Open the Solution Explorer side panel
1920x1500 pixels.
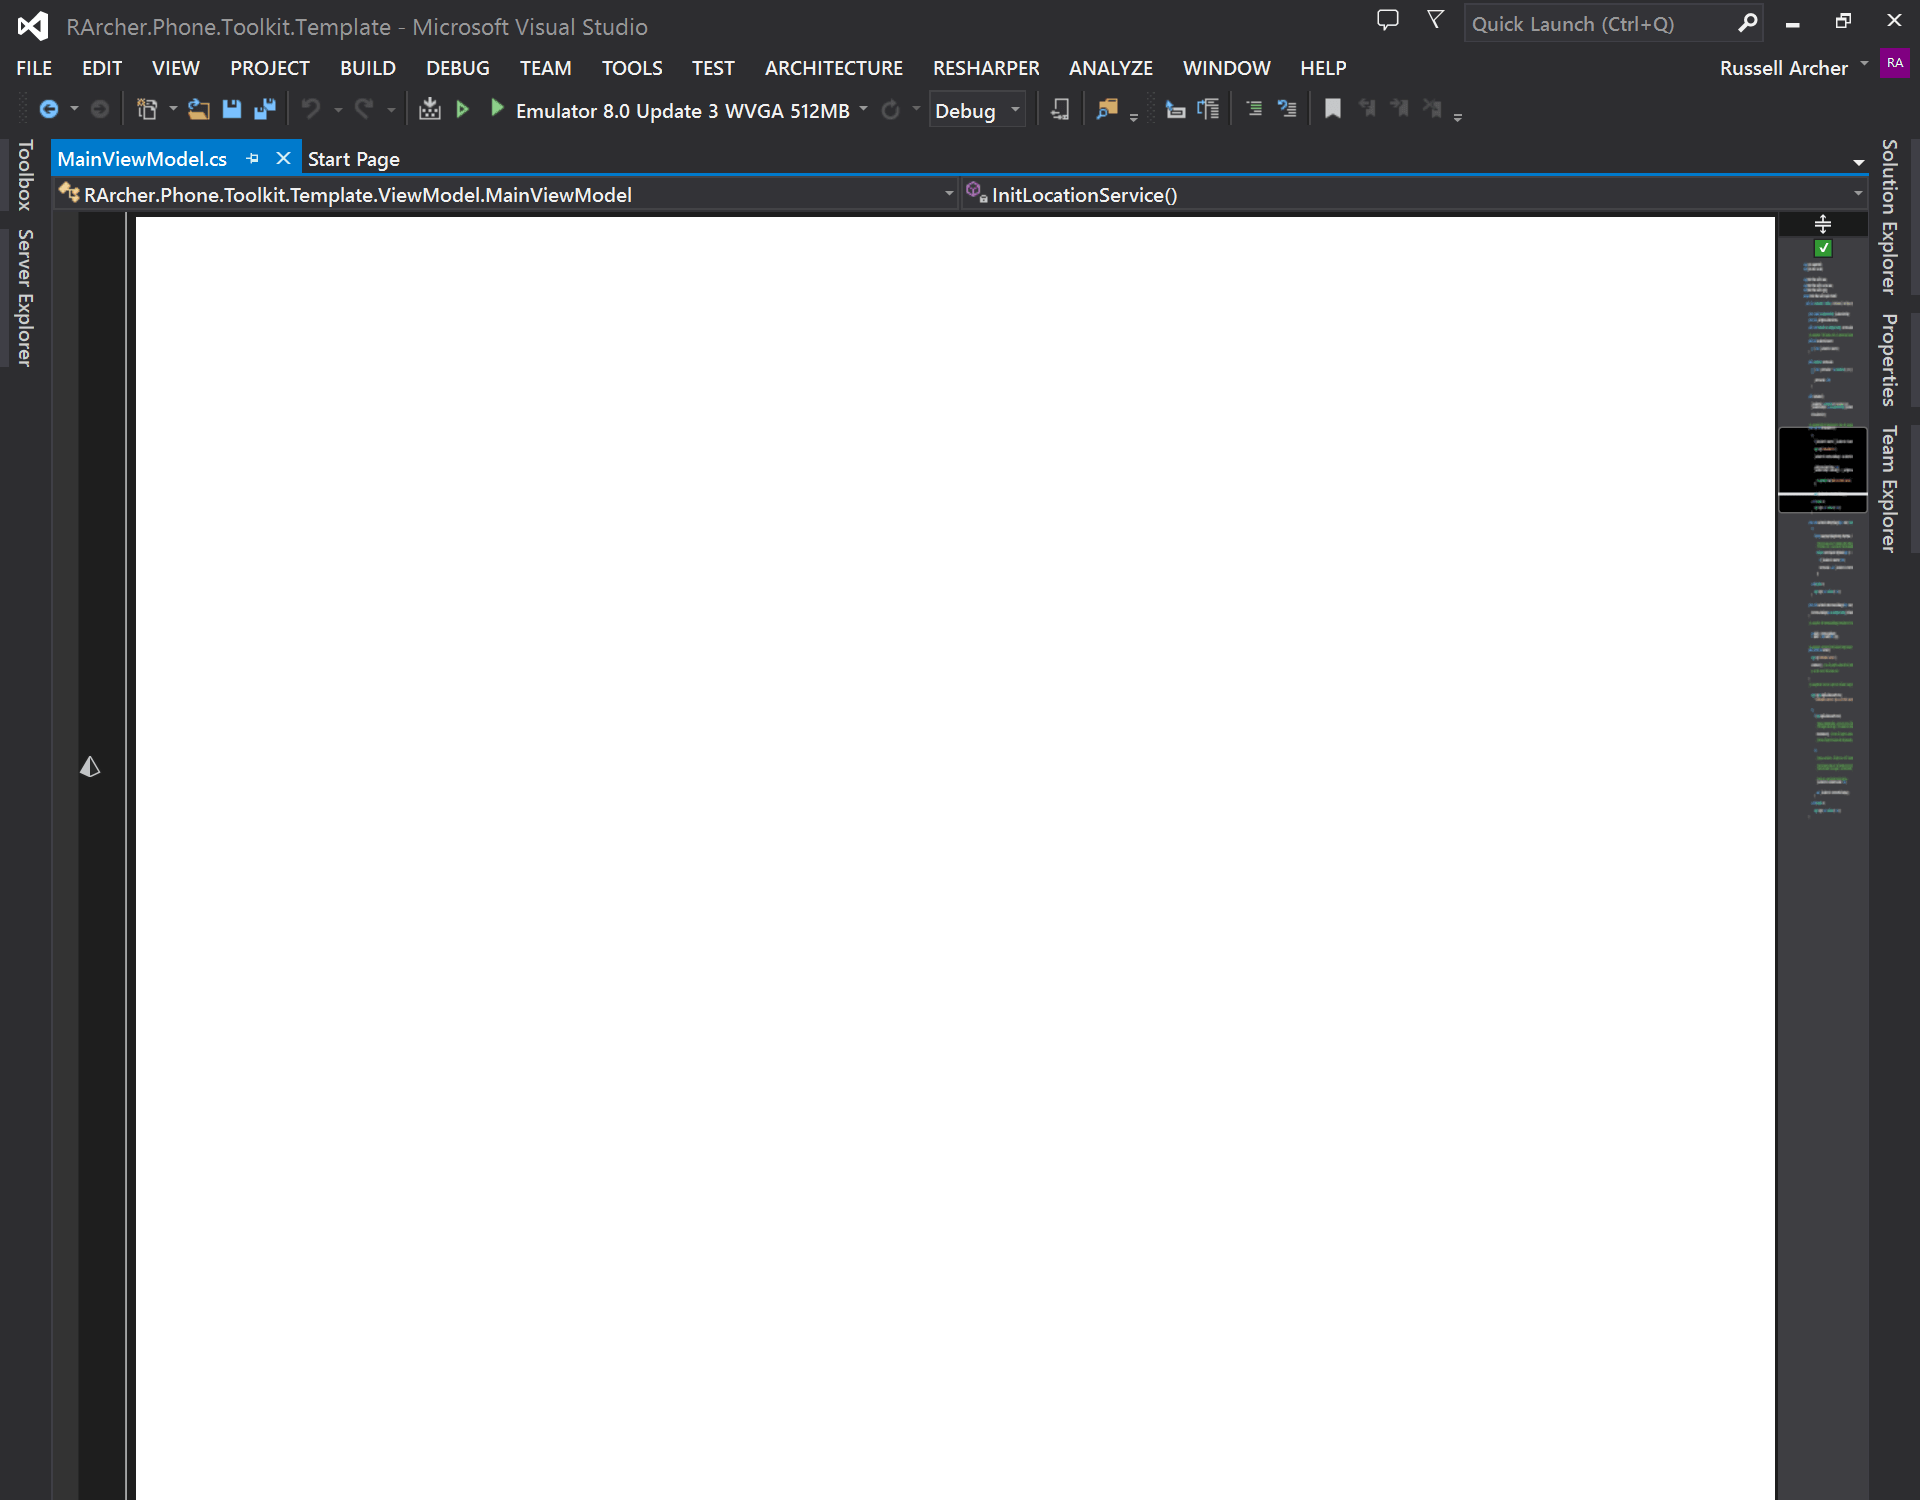click(x=1888, y=217)
